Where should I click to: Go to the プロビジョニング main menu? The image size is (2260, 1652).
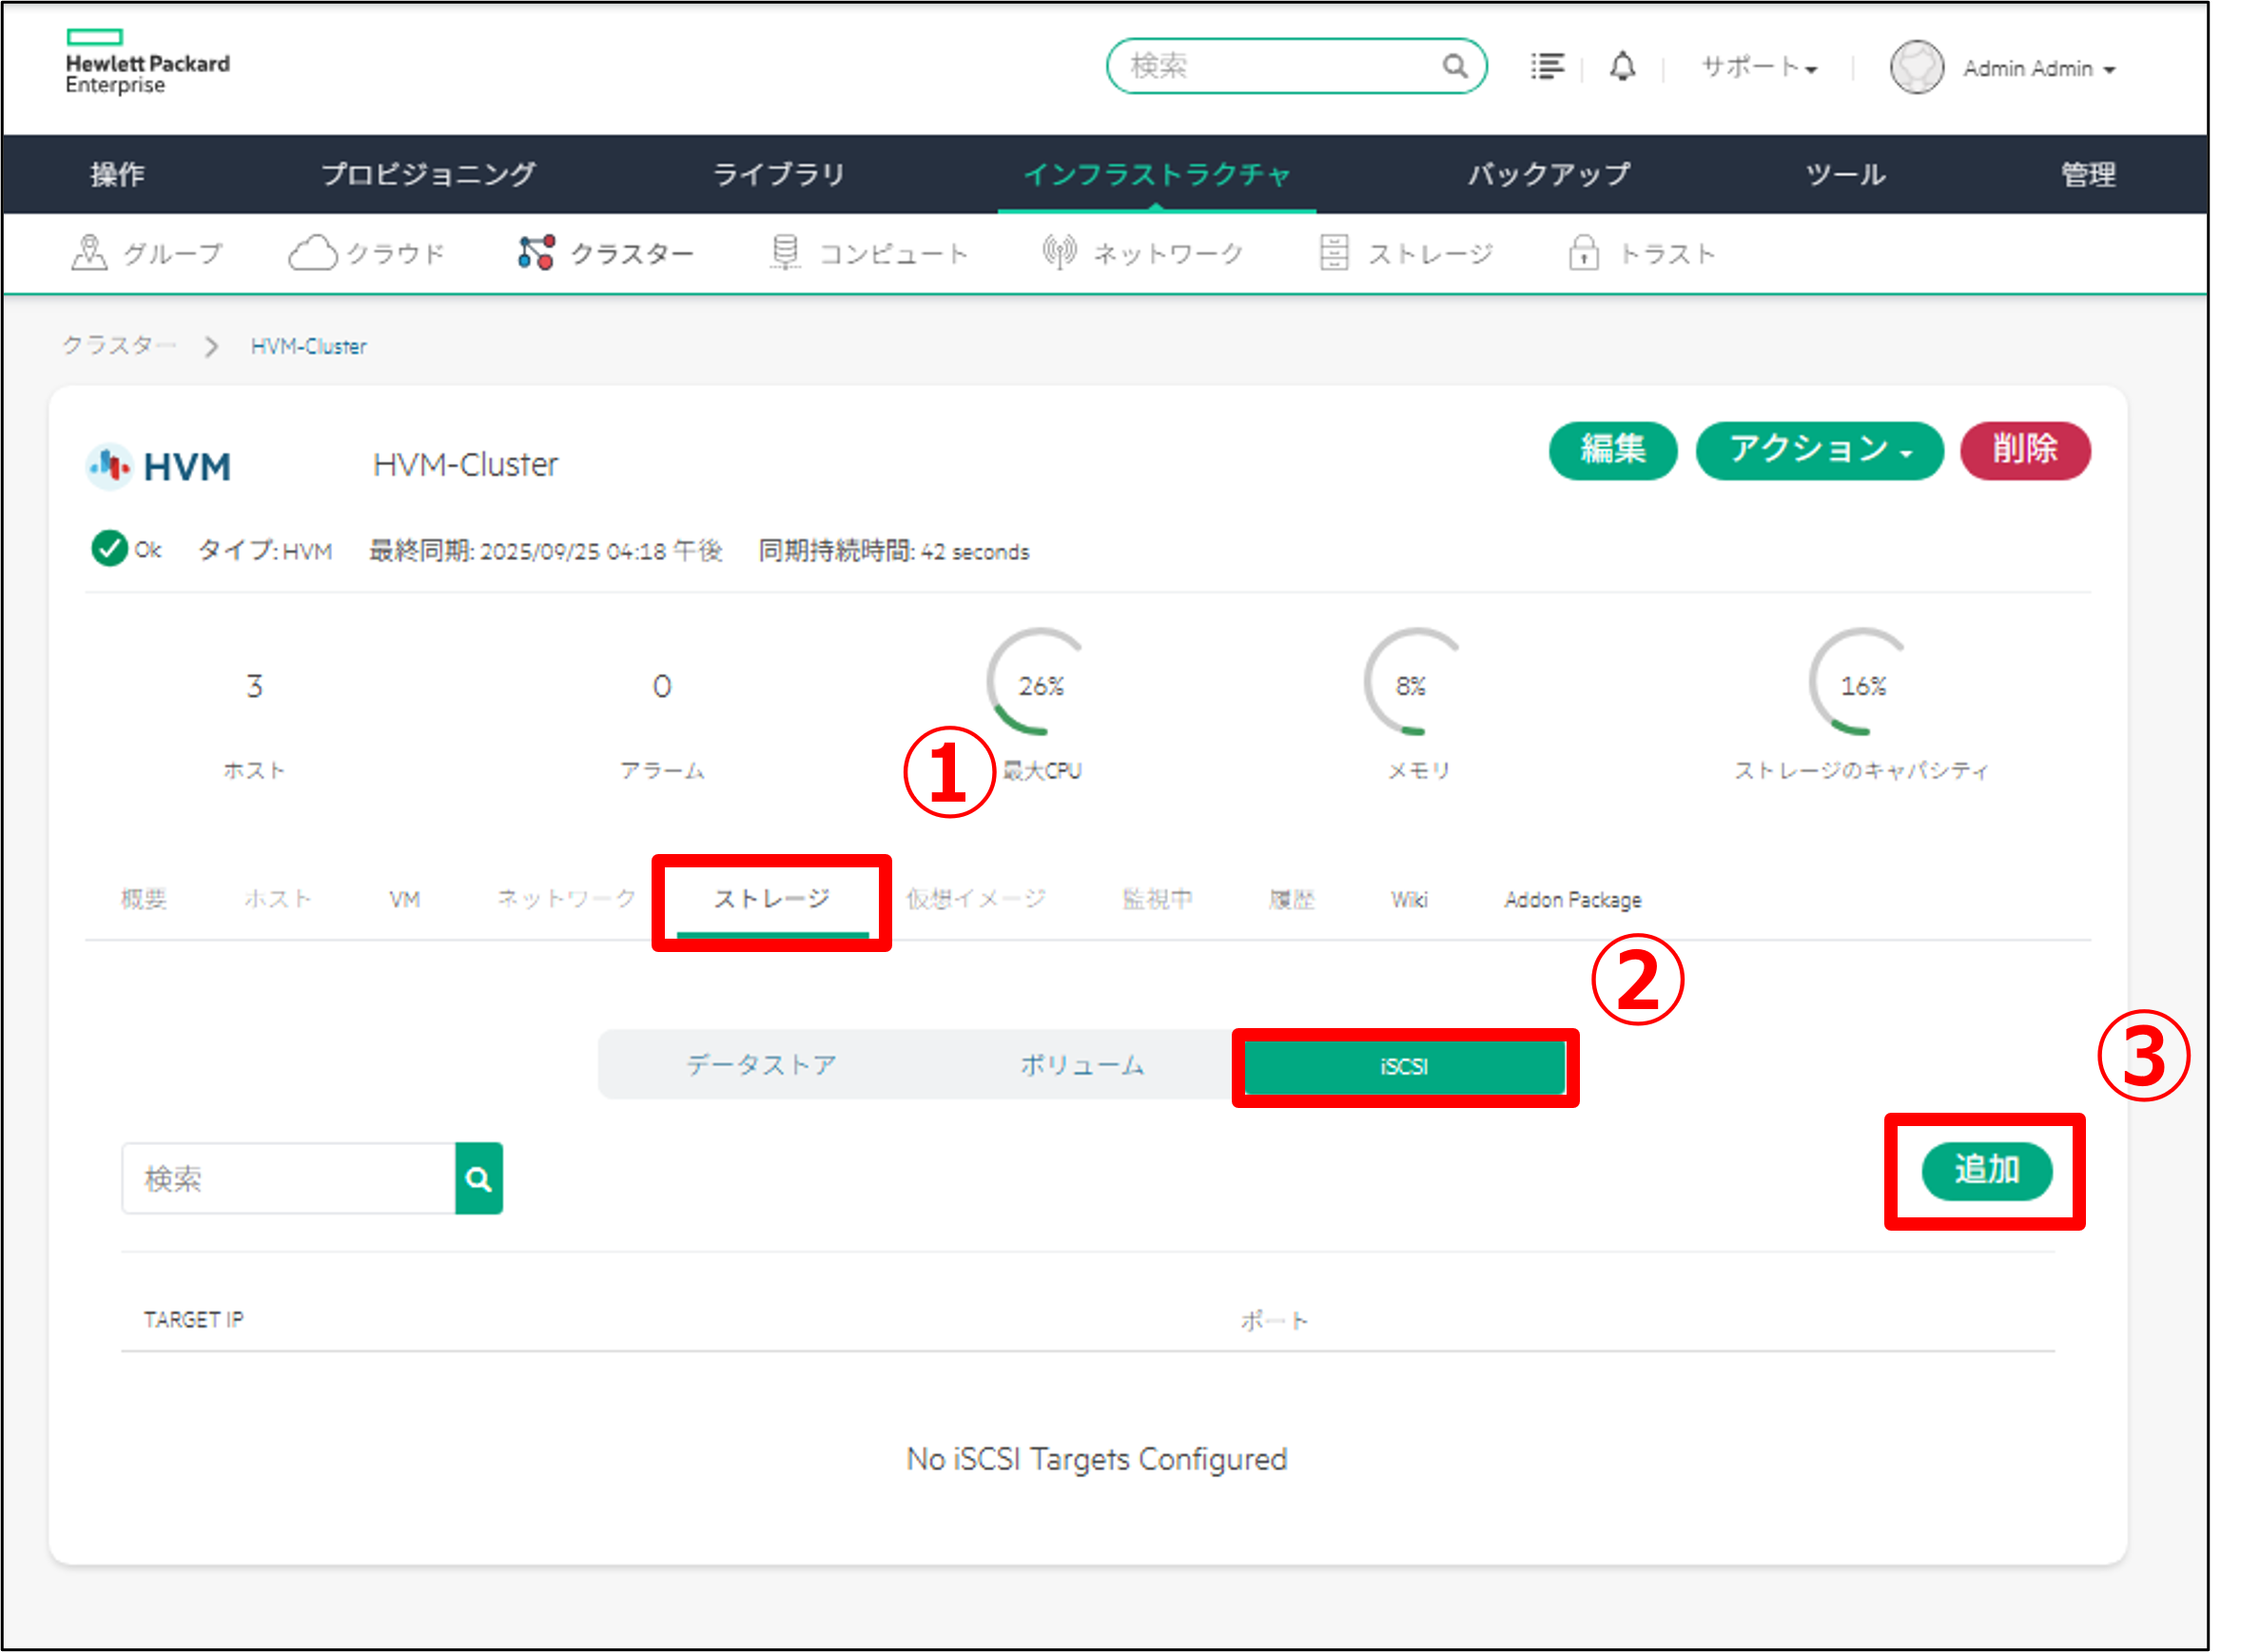pos(428,174)
